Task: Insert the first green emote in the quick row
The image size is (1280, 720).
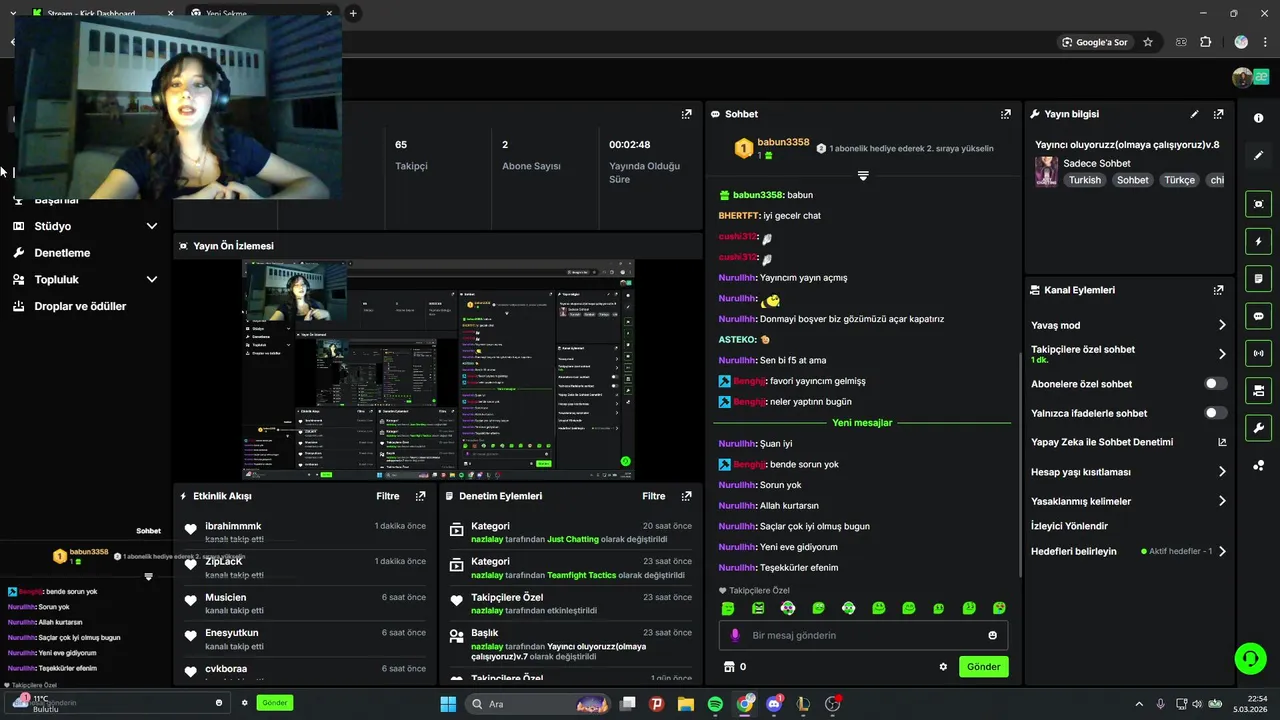Action: click(728, 608)
